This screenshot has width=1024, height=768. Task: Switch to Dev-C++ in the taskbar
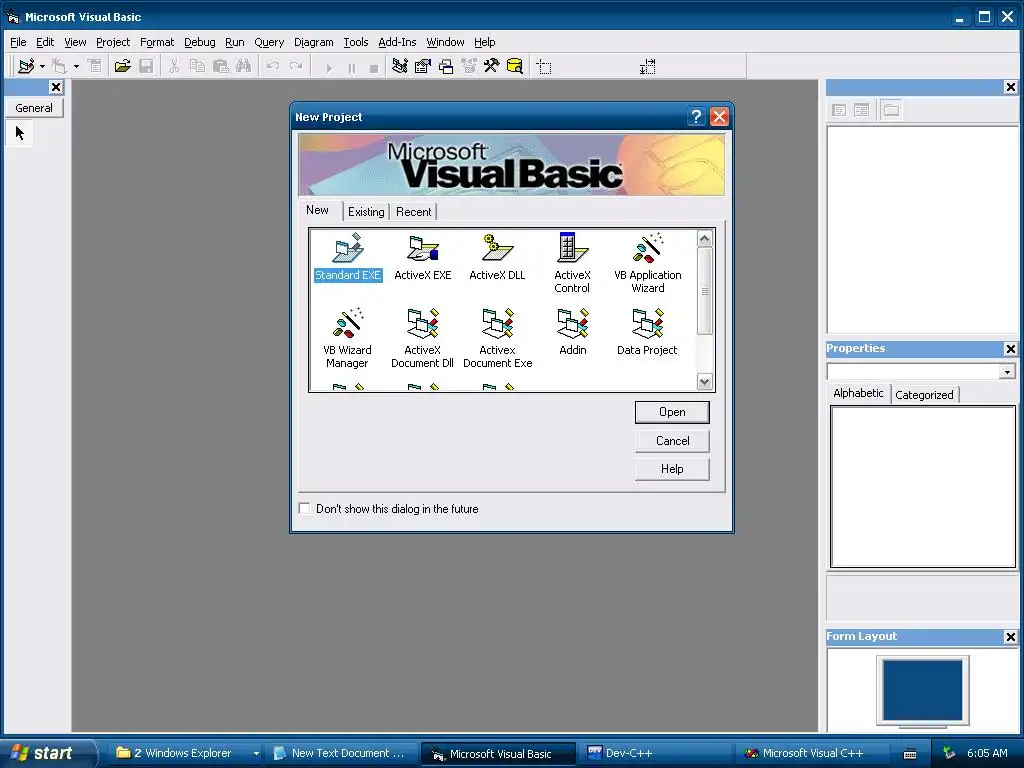(654, 753)
